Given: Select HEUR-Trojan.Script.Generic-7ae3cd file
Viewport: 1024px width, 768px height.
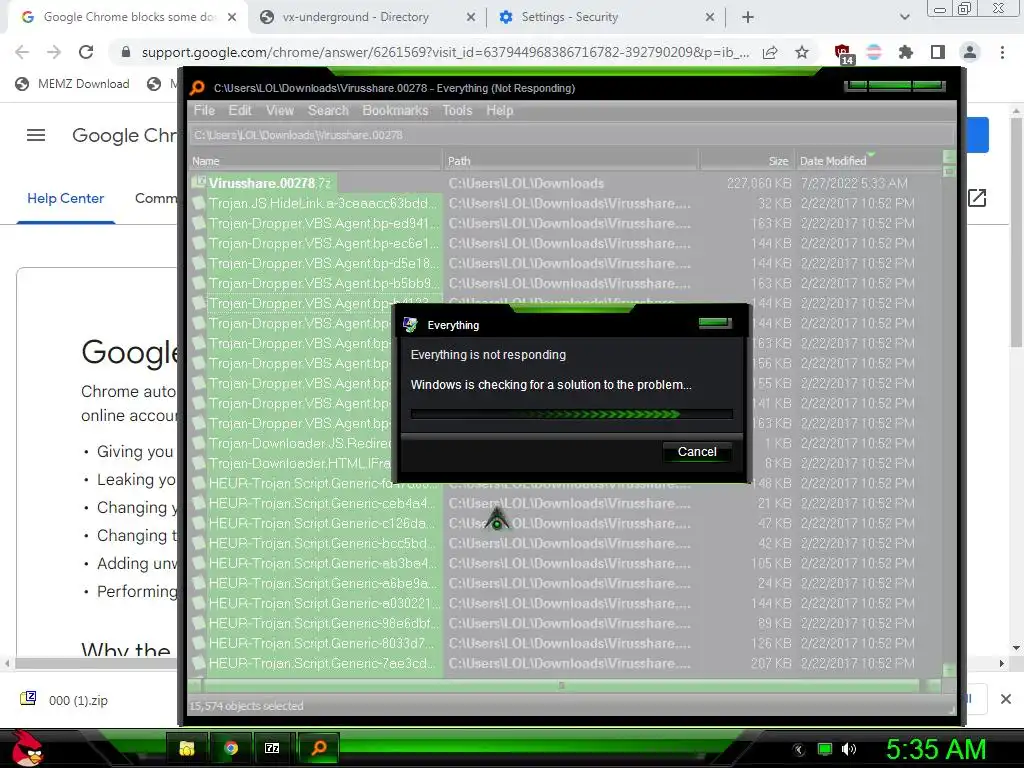Looking at the screenshot, I should click(x=316, y=664).
